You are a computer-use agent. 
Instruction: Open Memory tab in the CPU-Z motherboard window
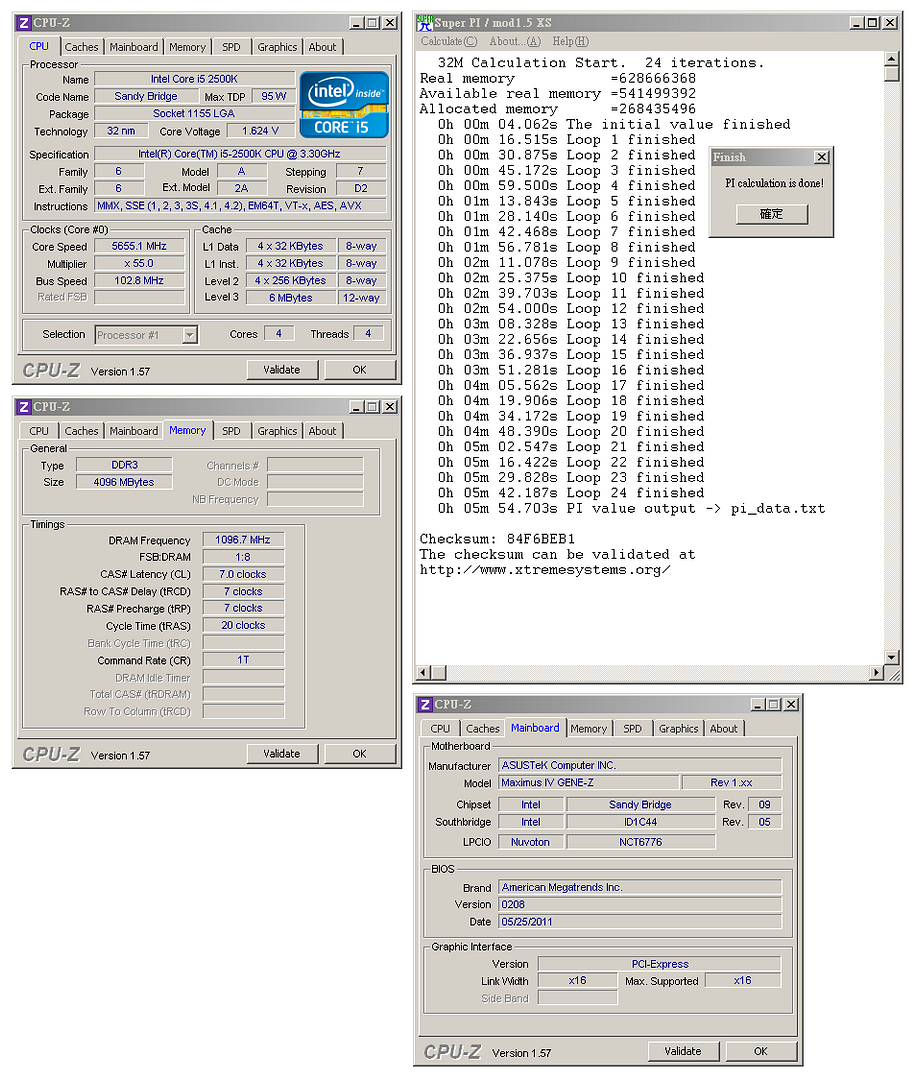coord(588,729)
